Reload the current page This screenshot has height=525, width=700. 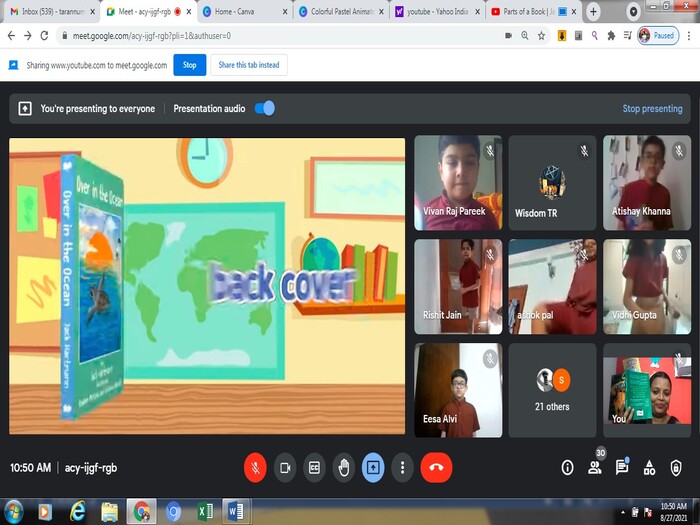coord(44,36)
